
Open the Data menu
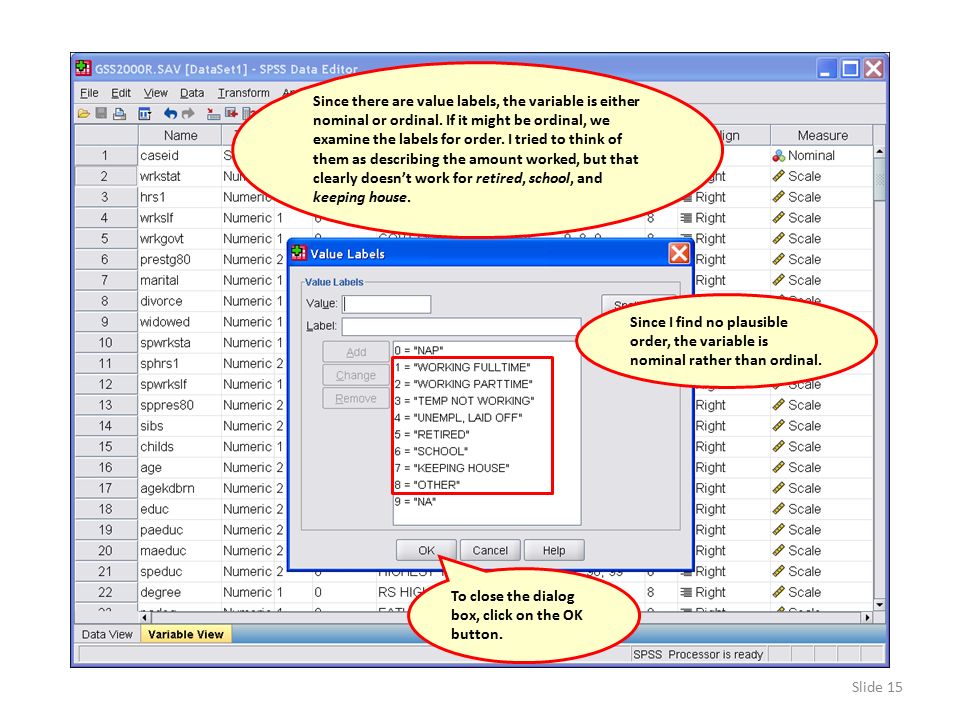pos(192,93)
